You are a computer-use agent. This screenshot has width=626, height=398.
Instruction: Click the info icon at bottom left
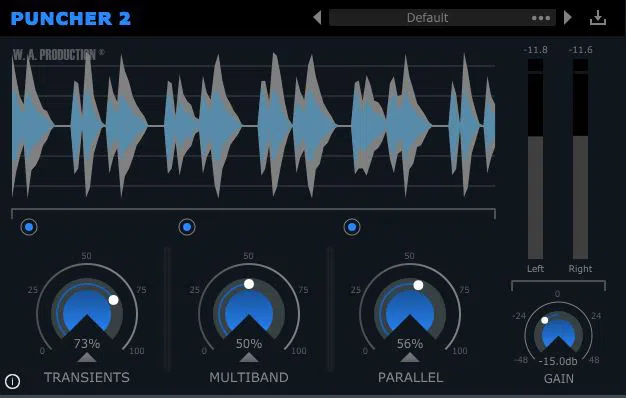(x=13, y=382)
